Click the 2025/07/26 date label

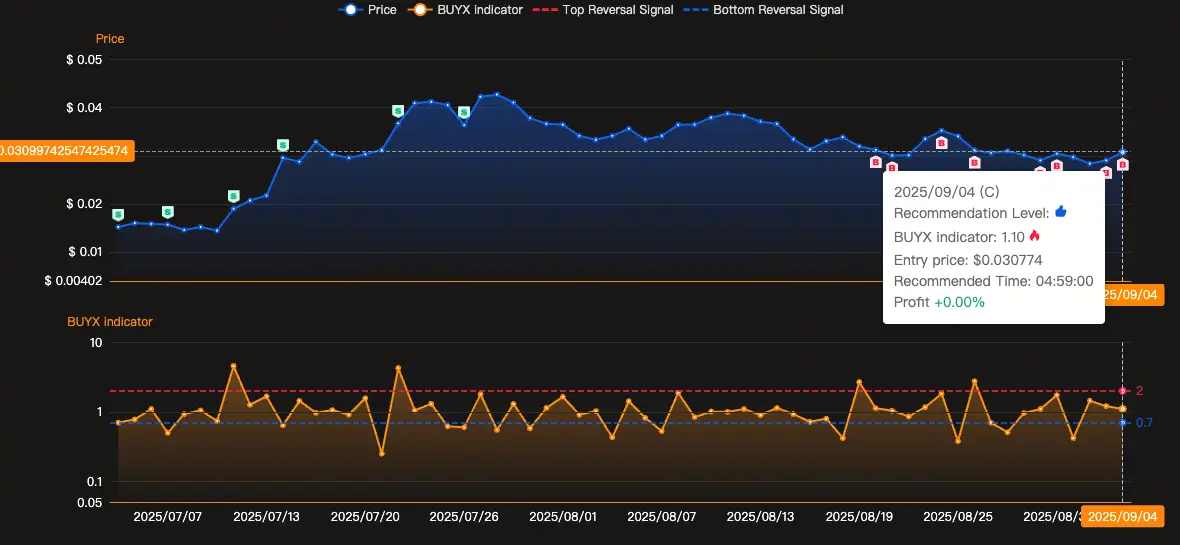click(464, 517)
